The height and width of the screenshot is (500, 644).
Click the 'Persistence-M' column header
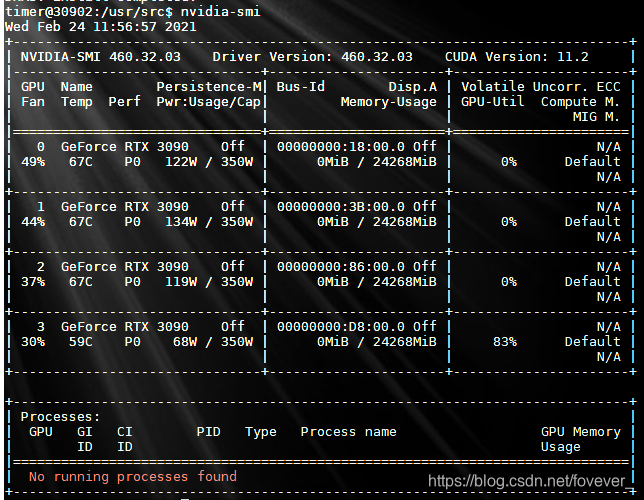[x=209, y=87]
